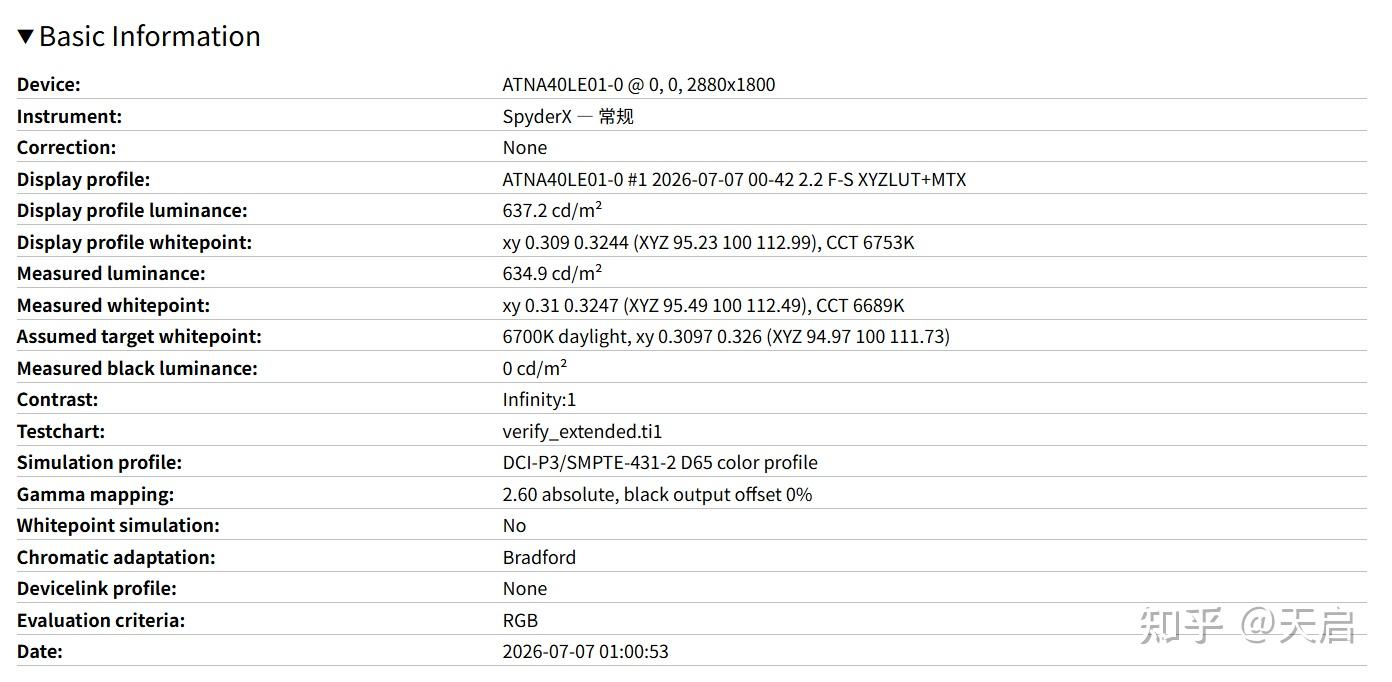This screenshot has width=1392, height=682.
Task: Select the Device value ATNA40LE01-0
Action: [x=639, y=85]
